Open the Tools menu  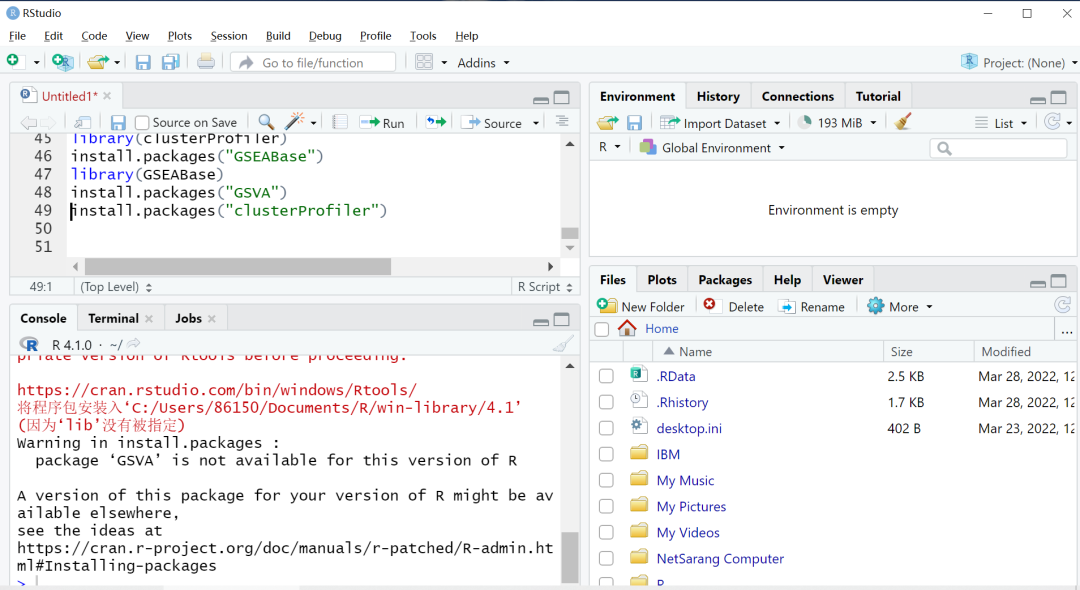(x=423, y=36)
